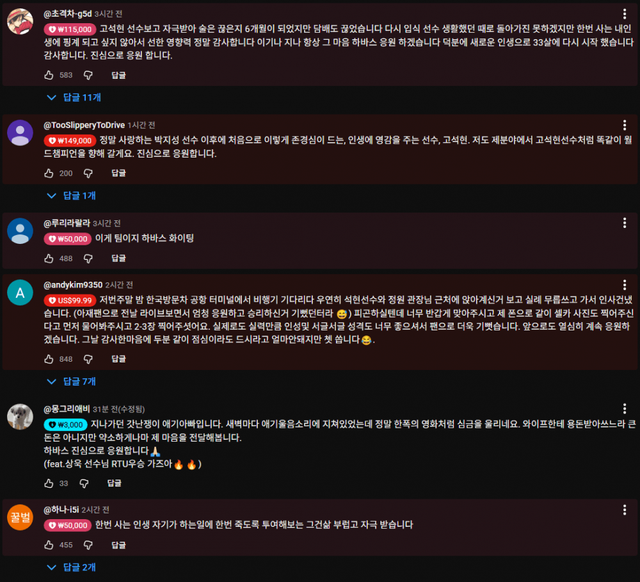
Task: Like the ₩50,000 comment by @루리라랄라
Action: (49, 258)
